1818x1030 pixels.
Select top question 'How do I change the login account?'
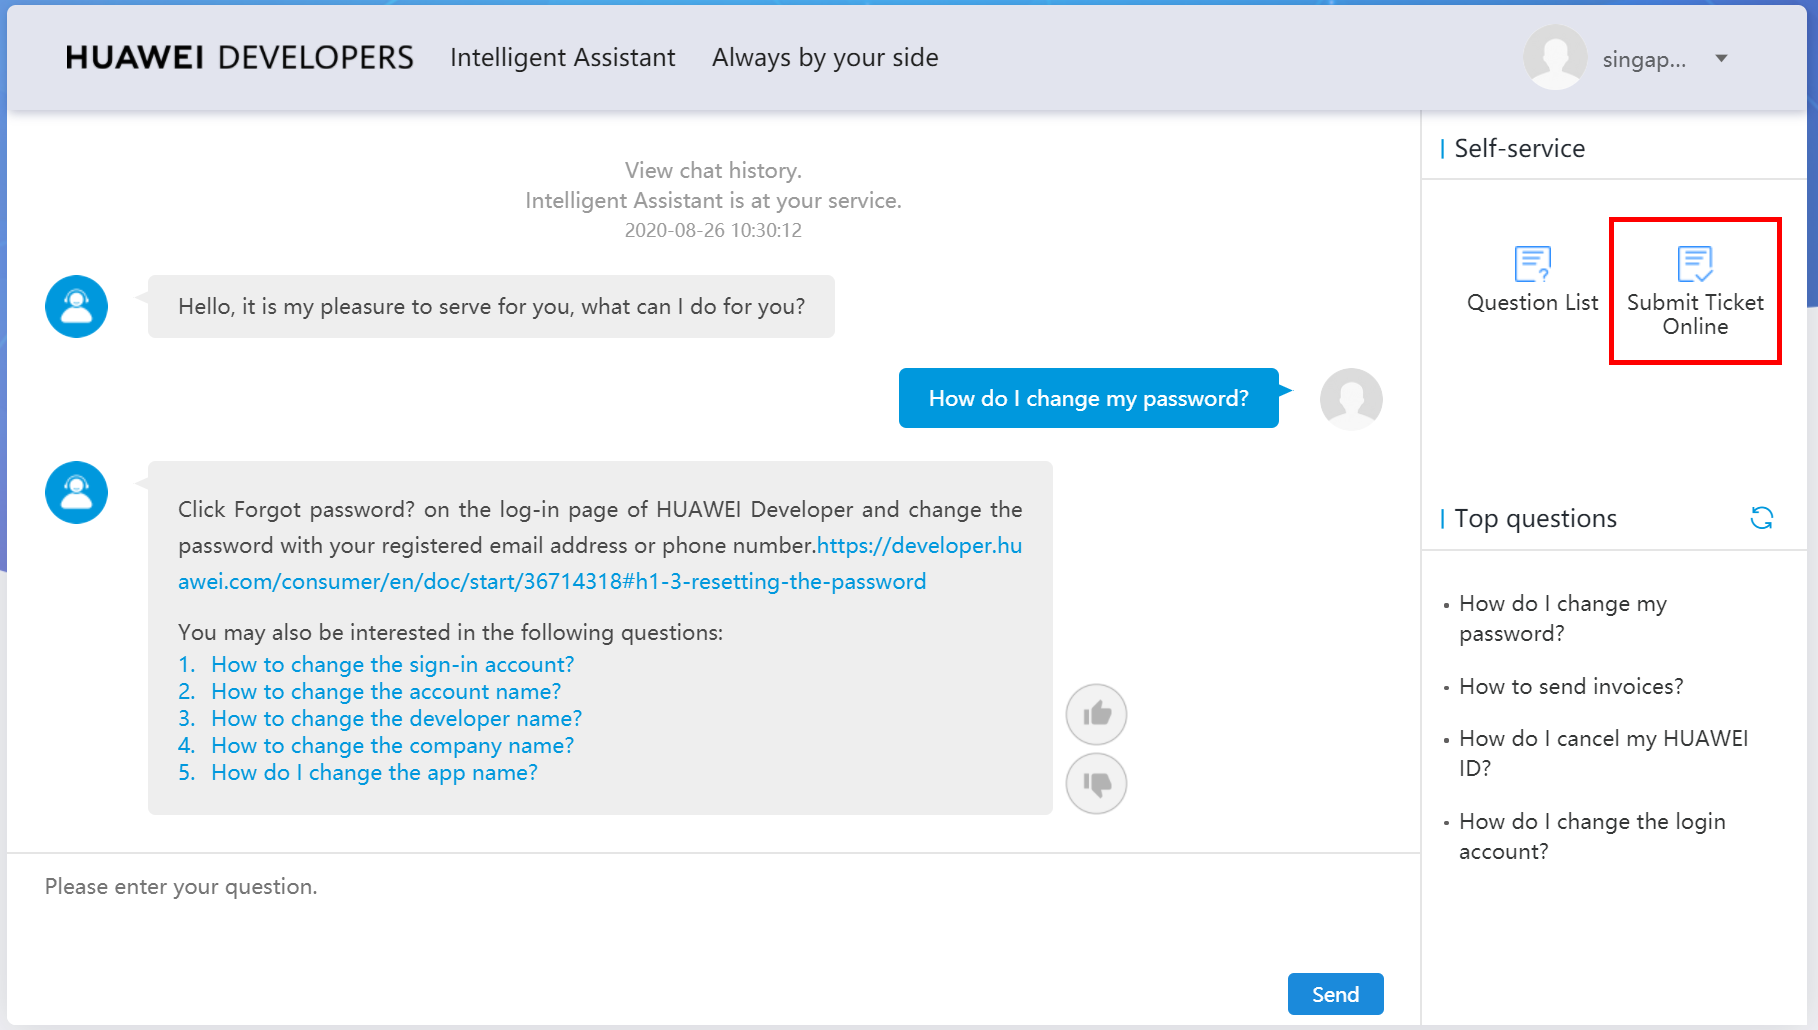1592,836
